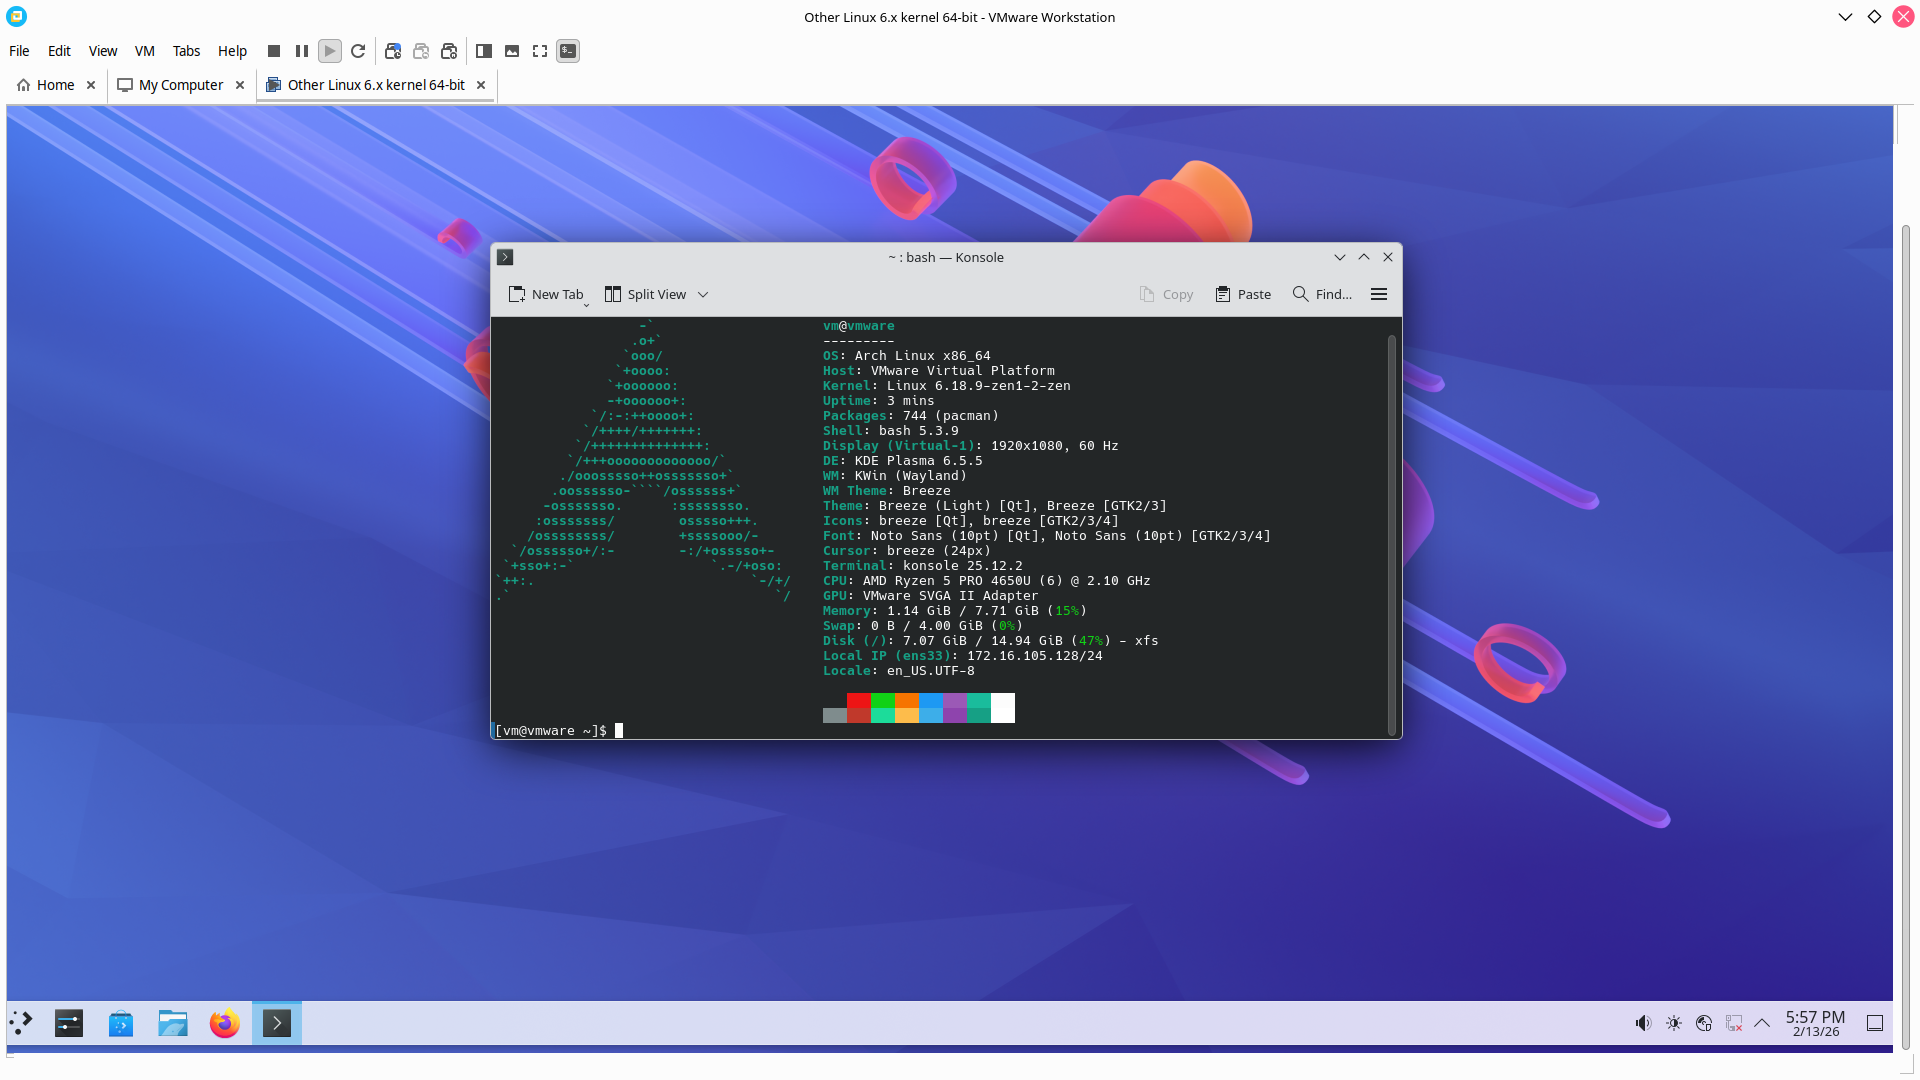1920x1080 pixels.
Task: Power off the VM with stop button
Action: point(273,51)
